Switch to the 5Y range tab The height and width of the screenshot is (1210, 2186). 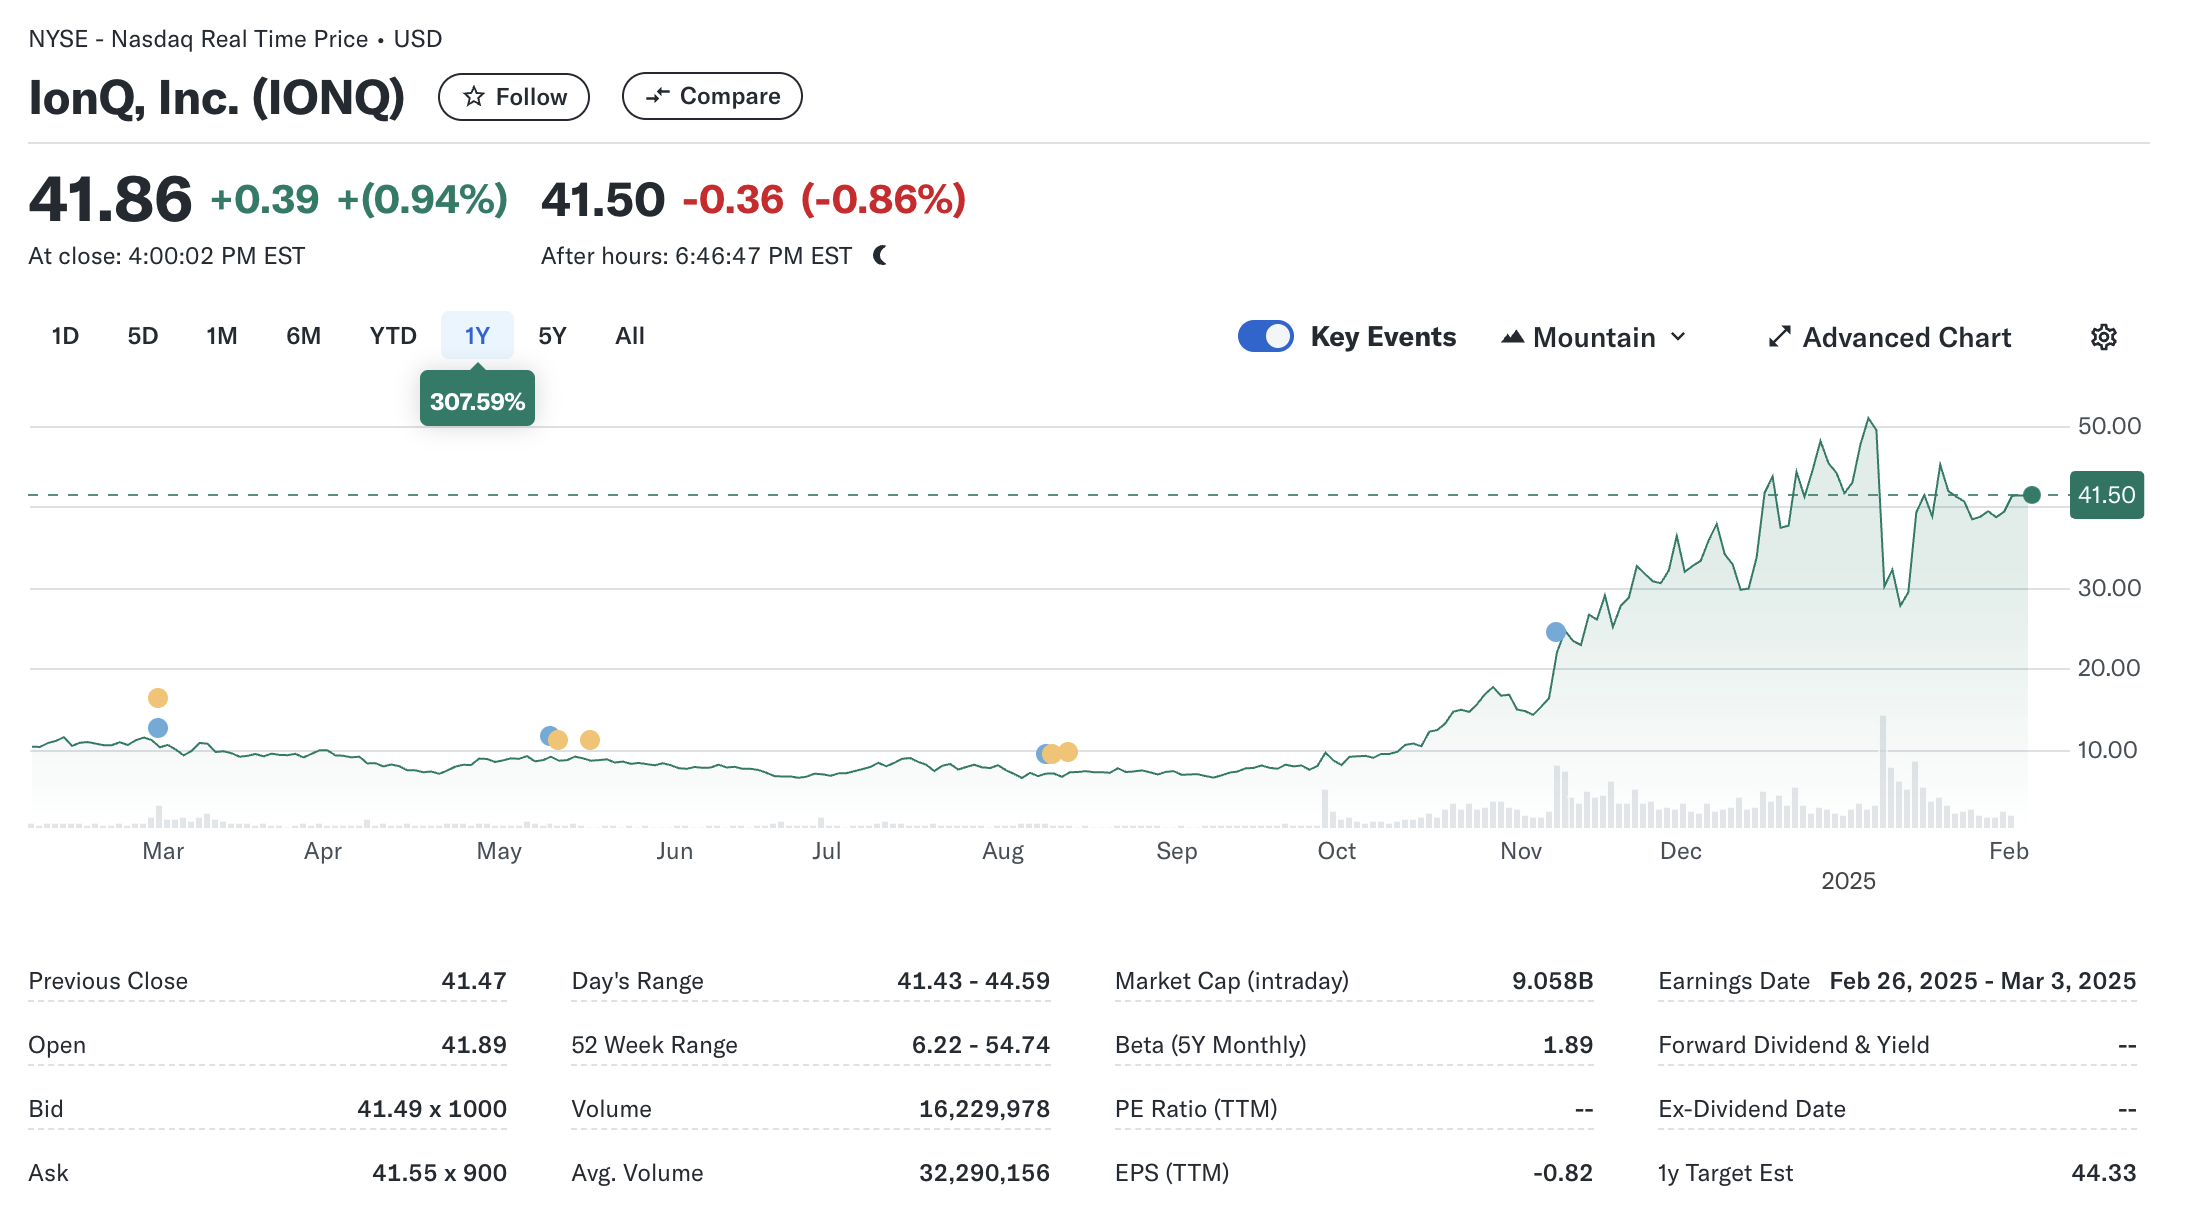tap(552, 336)
